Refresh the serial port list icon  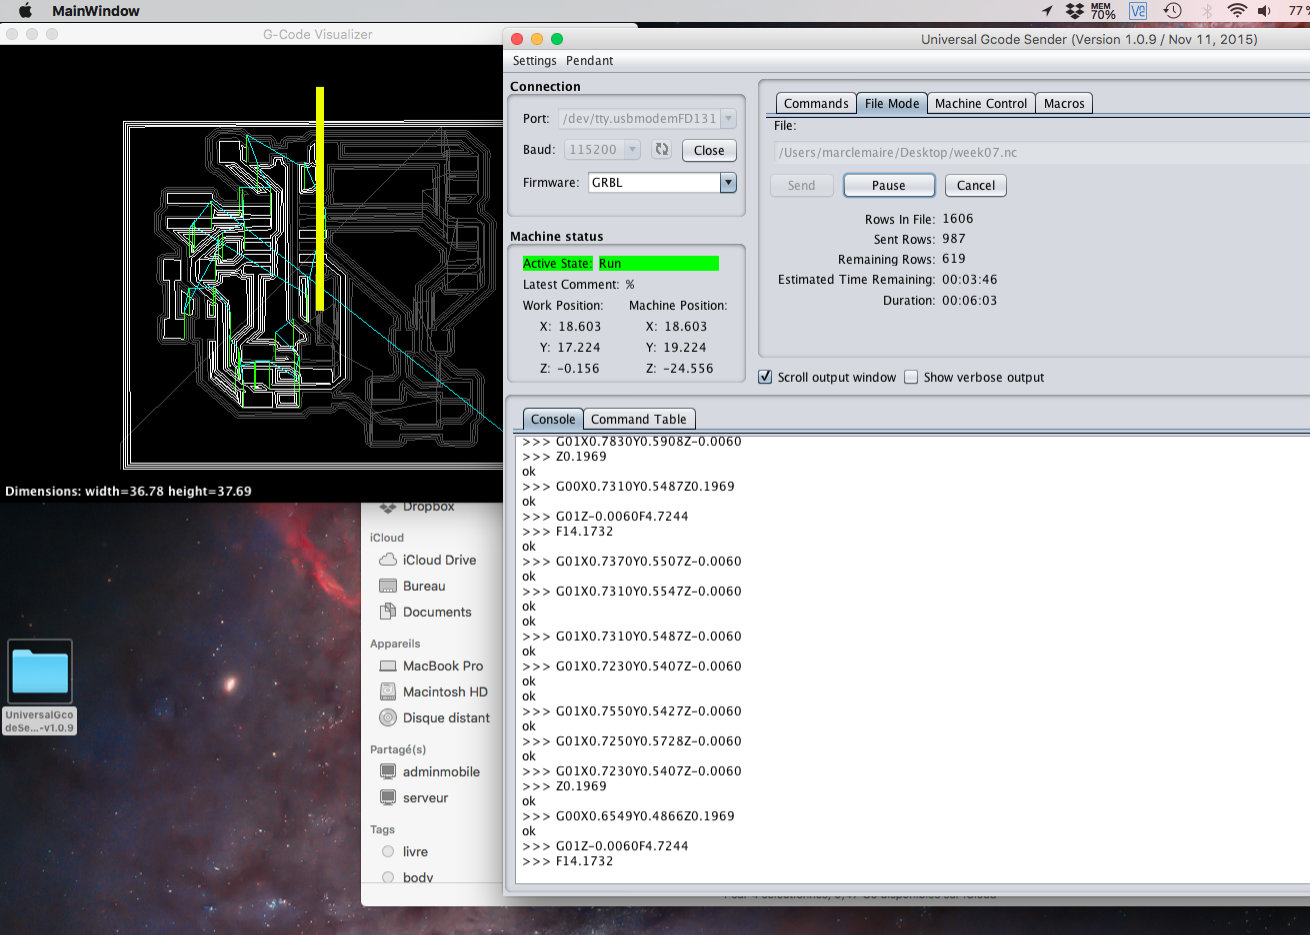tap(661, 150)
